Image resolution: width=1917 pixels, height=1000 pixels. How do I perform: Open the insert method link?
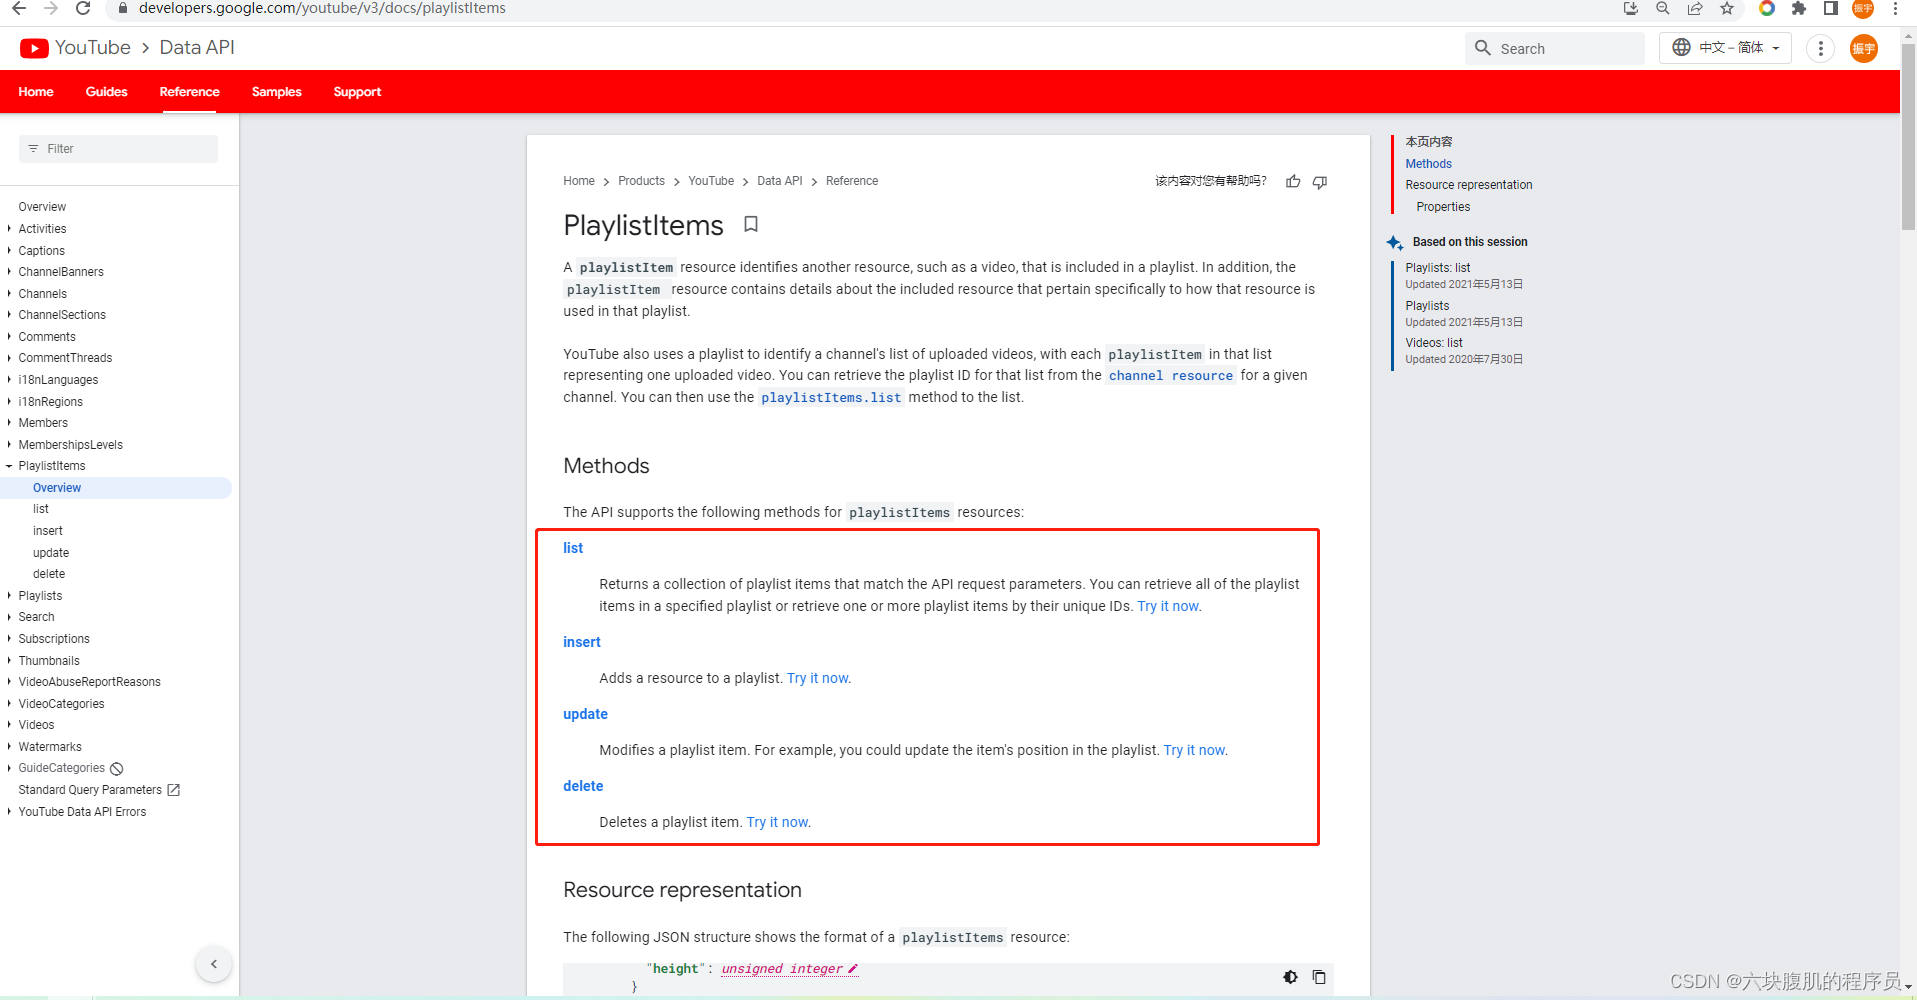click(582, 642)
